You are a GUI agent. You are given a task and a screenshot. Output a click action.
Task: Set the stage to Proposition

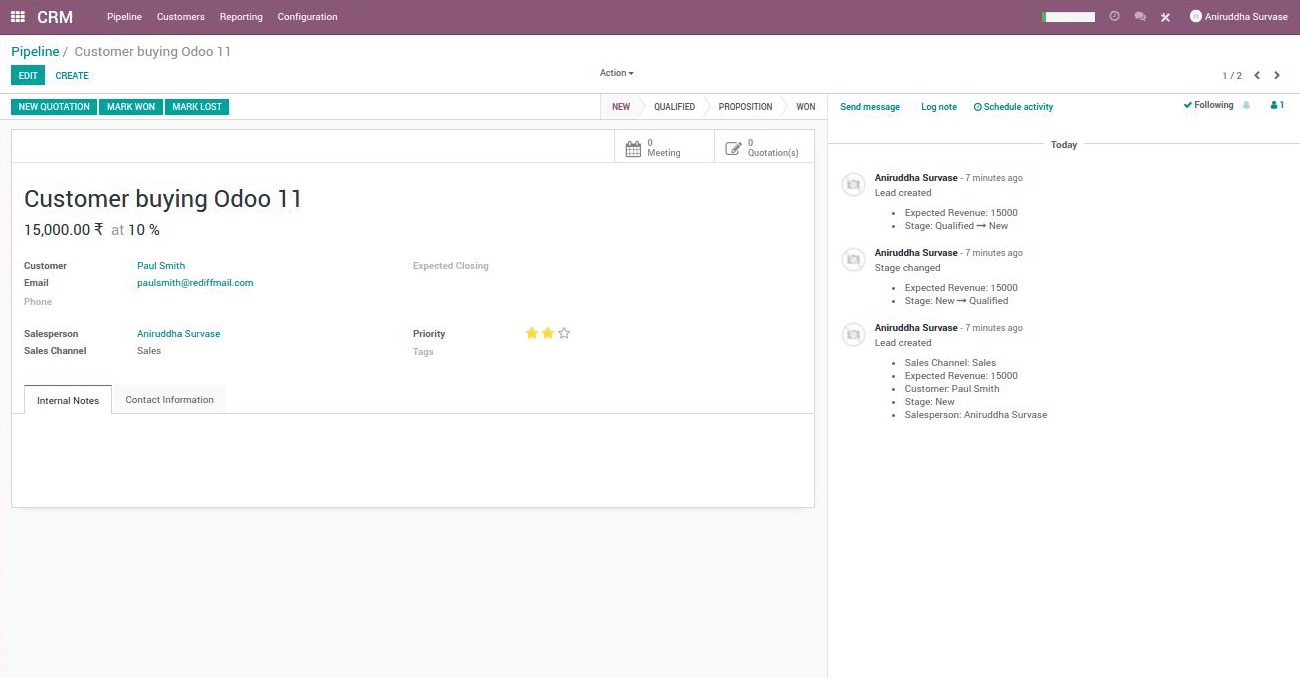745,107
